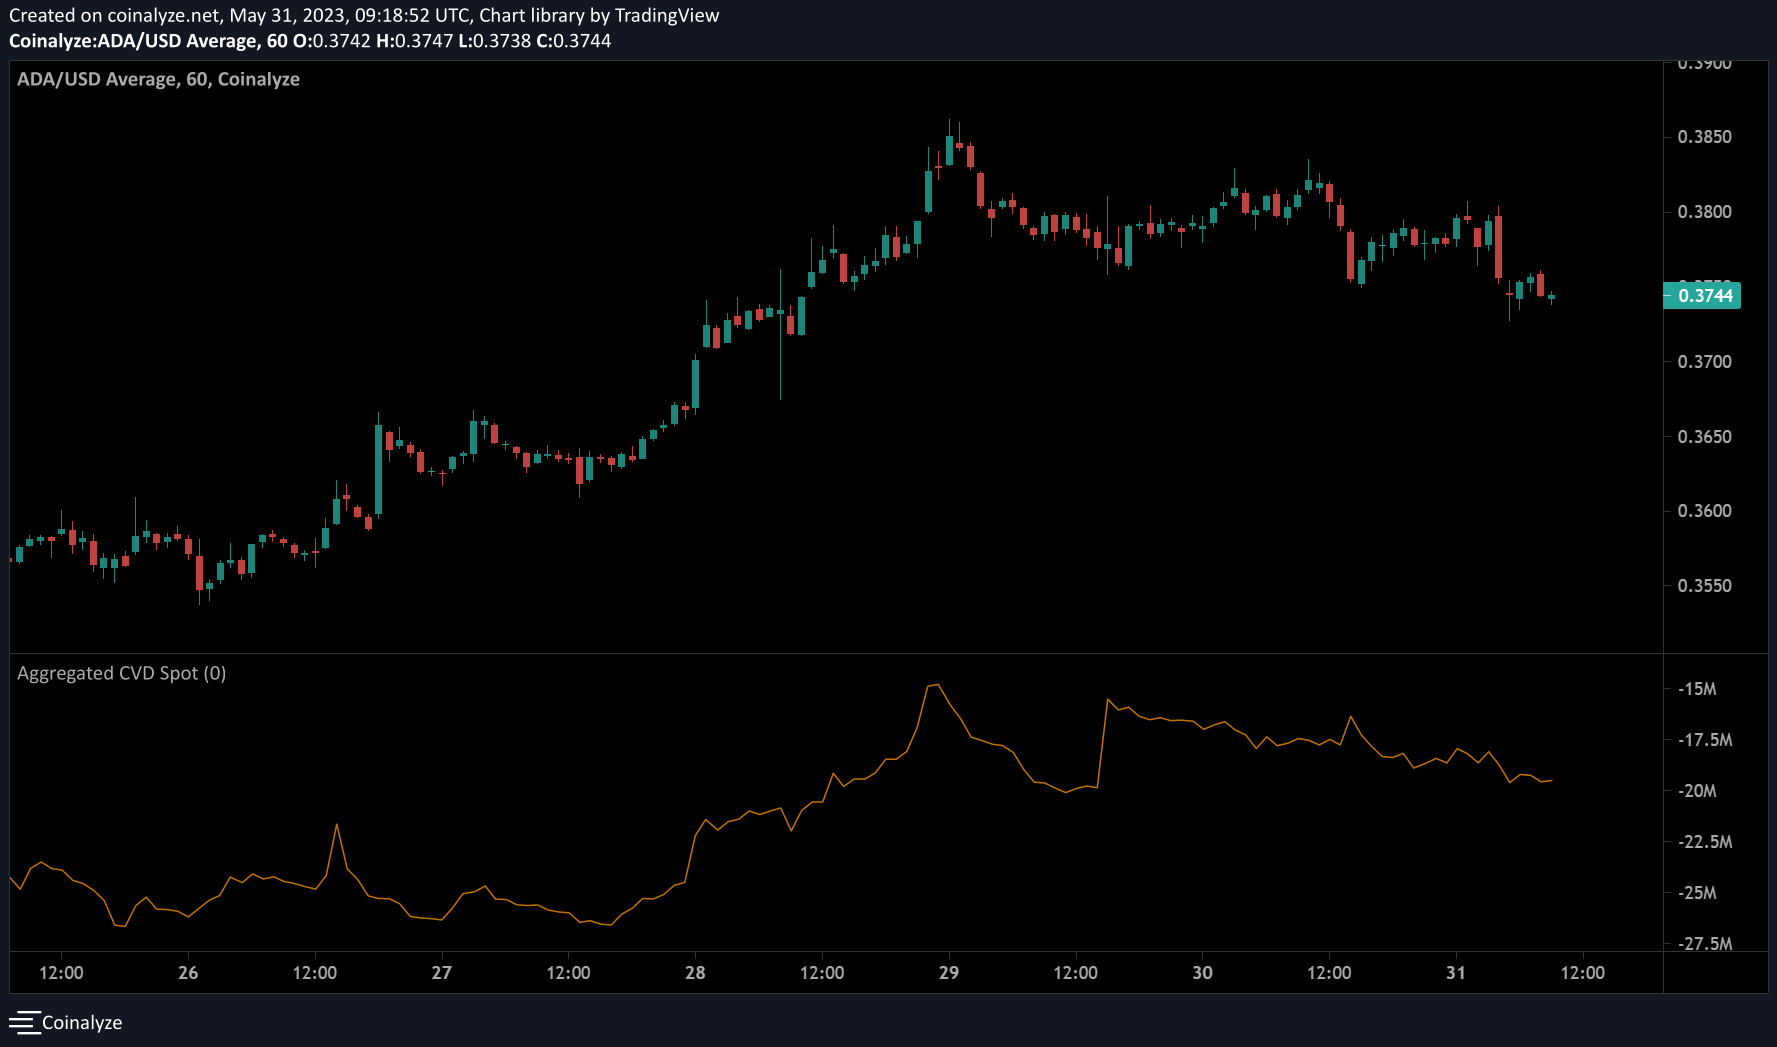Click the 0.3744 current price tag
The width and height of the screenshot is (1777, 1047).
[x=1702, y=295]
